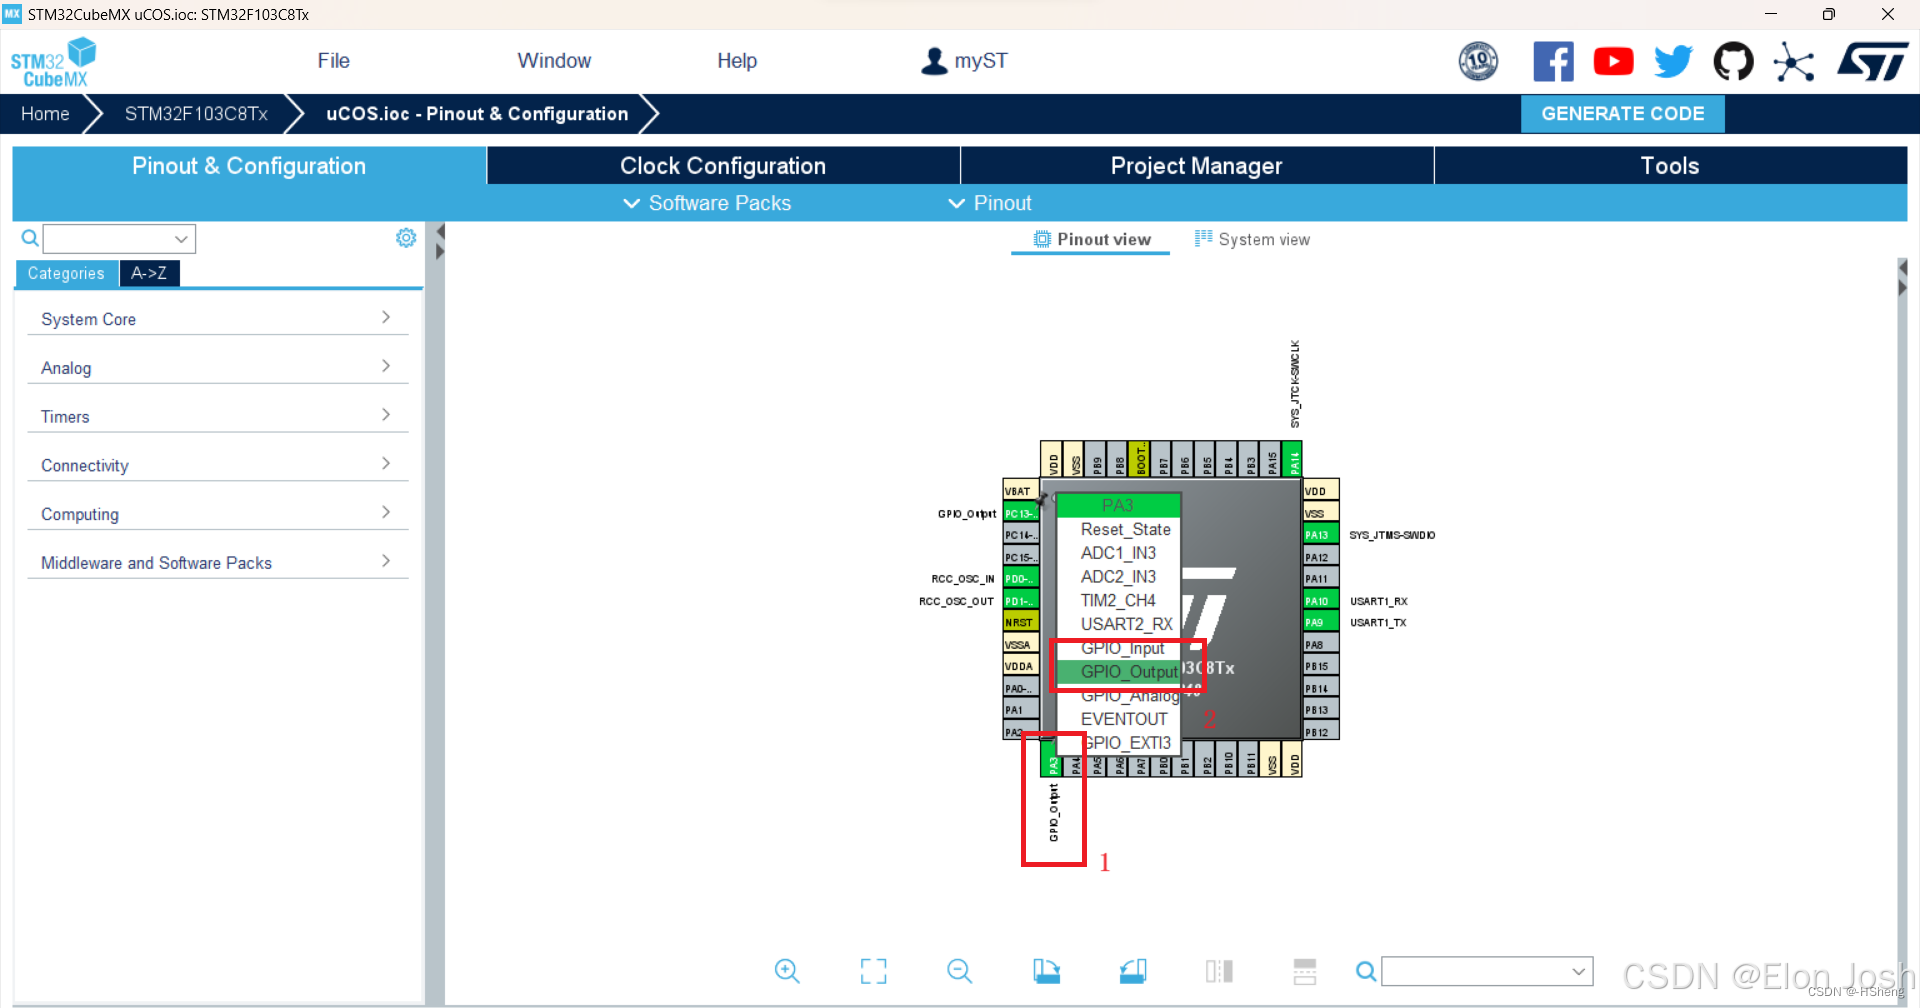Choose ADC1_IN3 in the PA3 menu
Viewport: 1920px width, 1008px height.
(x=1118, y=553)
